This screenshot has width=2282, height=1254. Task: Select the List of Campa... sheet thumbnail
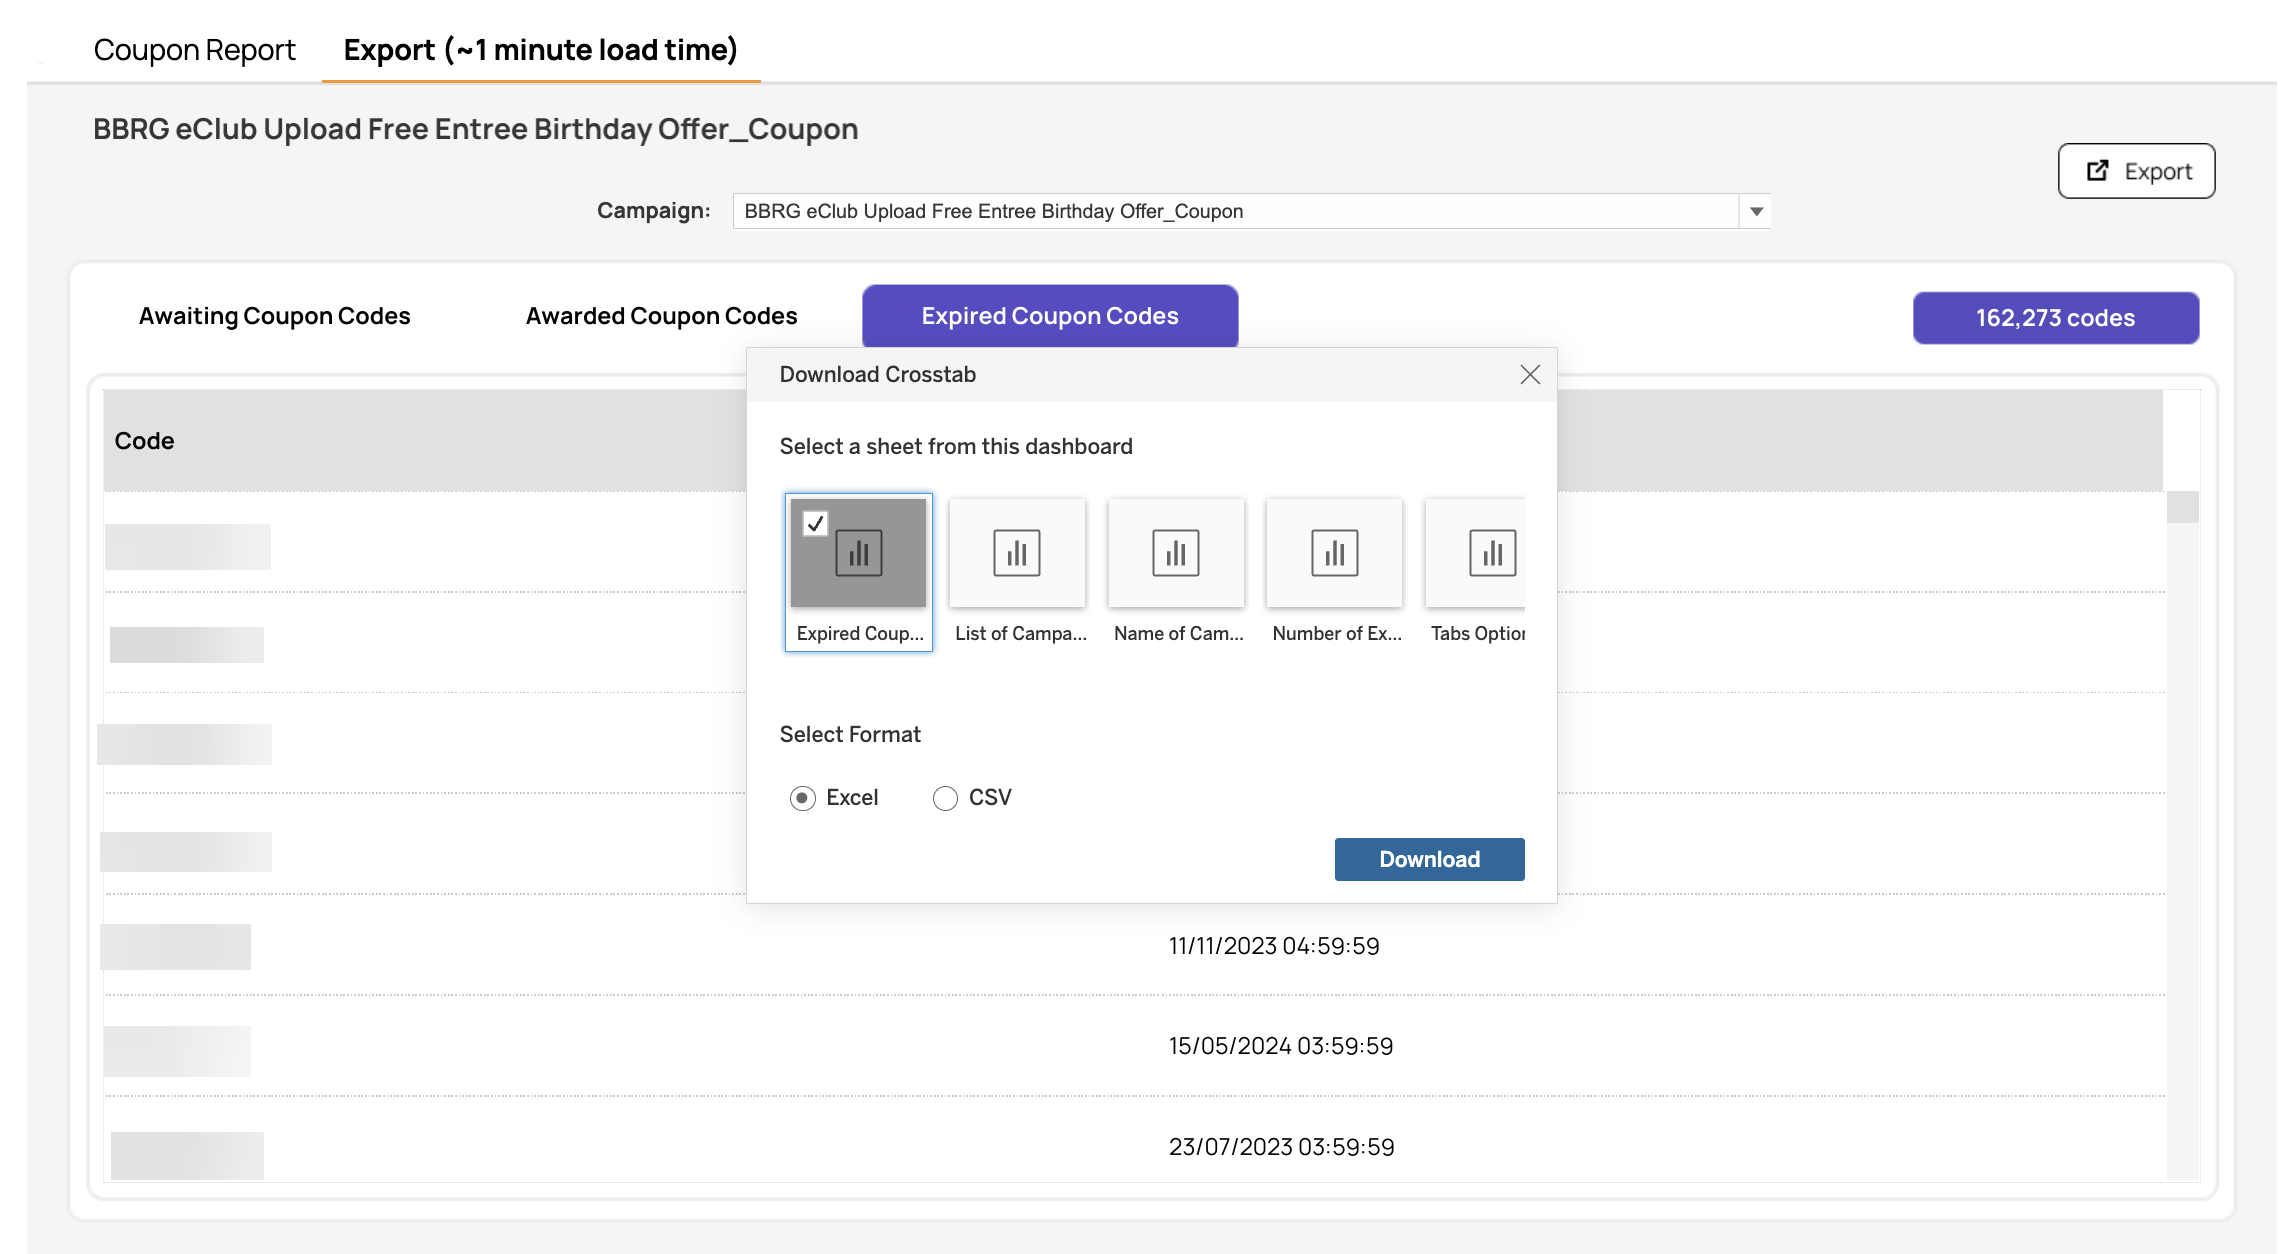pos(1017,553)
